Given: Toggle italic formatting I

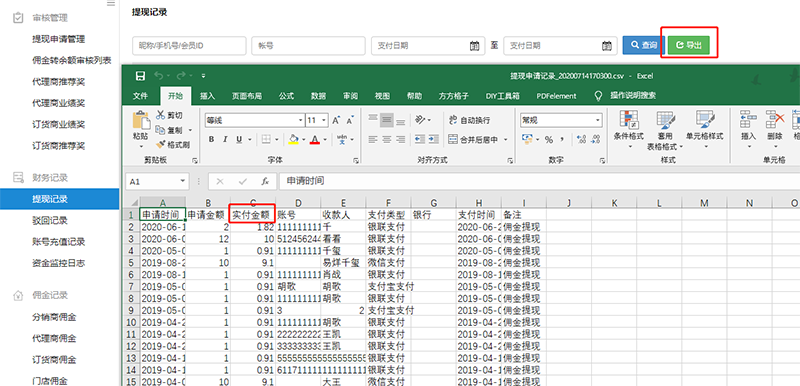Looking at the screenshot, I should click(224, 139).
